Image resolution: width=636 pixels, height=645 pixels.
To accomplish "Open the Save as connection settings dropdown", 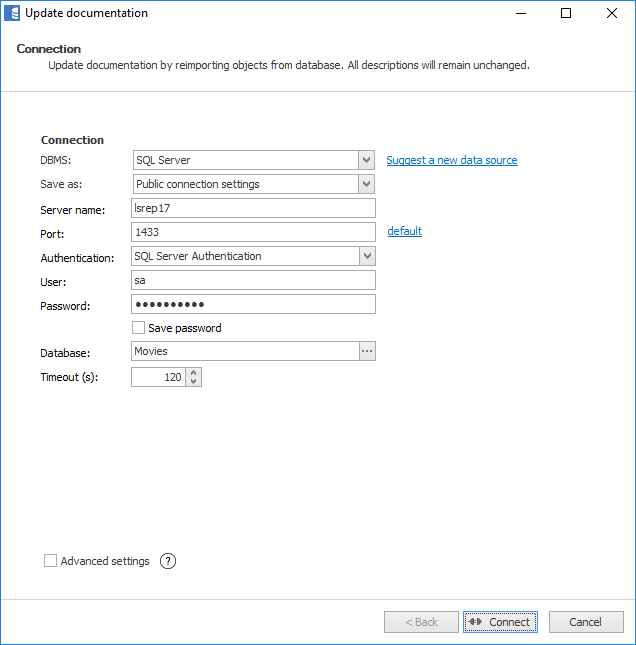I will pyautogui.click(x=366, y=184).
